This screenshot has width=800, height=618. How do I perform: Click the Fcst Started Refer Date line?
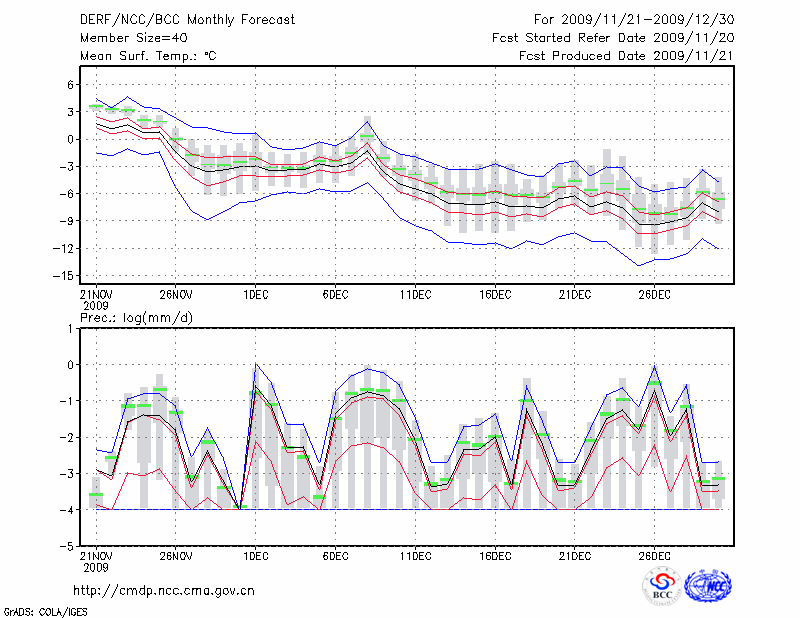click(x=613, y=38)
